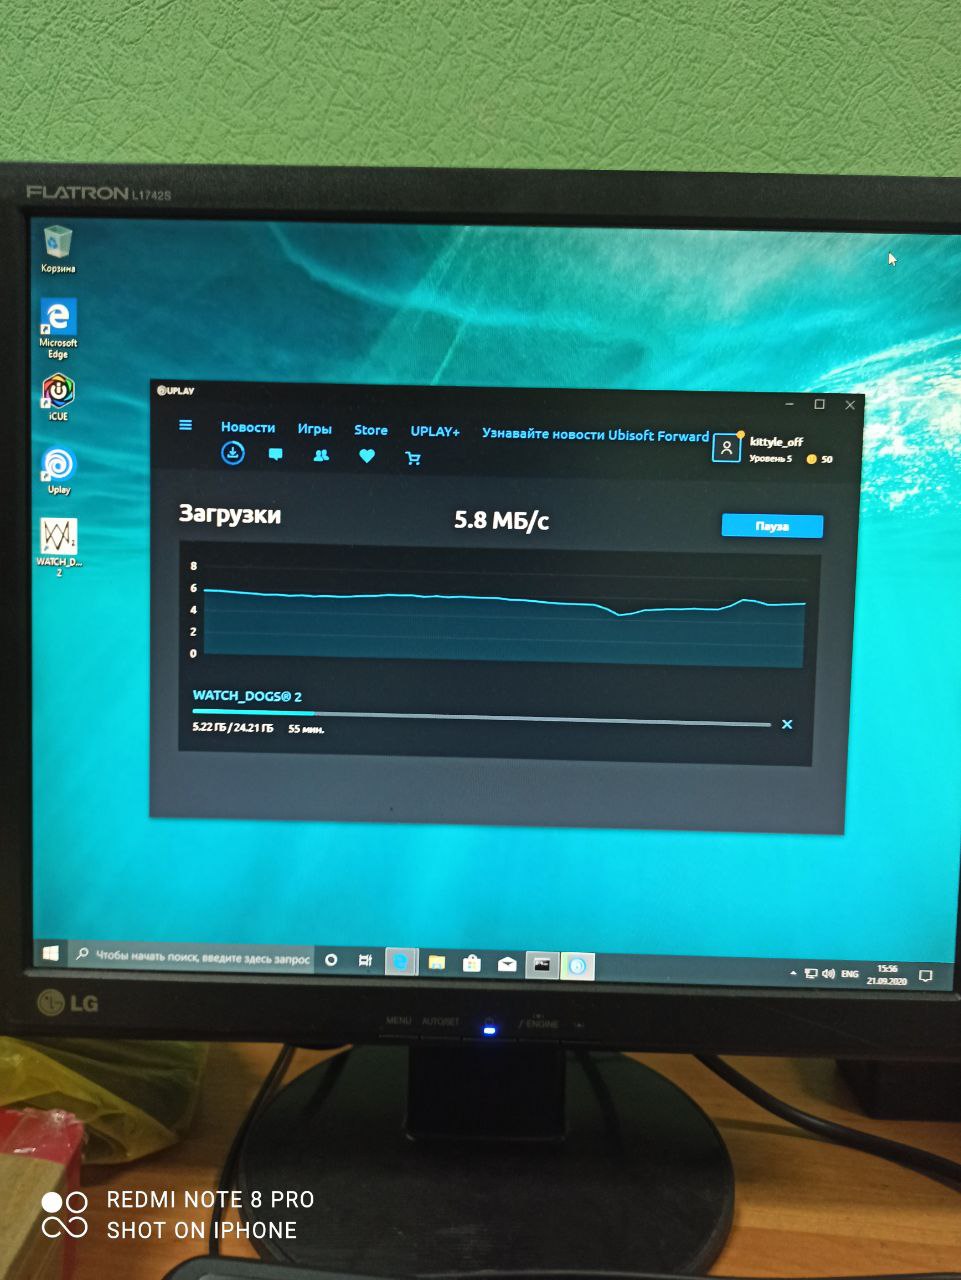Open Mail from the taskbar

point(507,964)
